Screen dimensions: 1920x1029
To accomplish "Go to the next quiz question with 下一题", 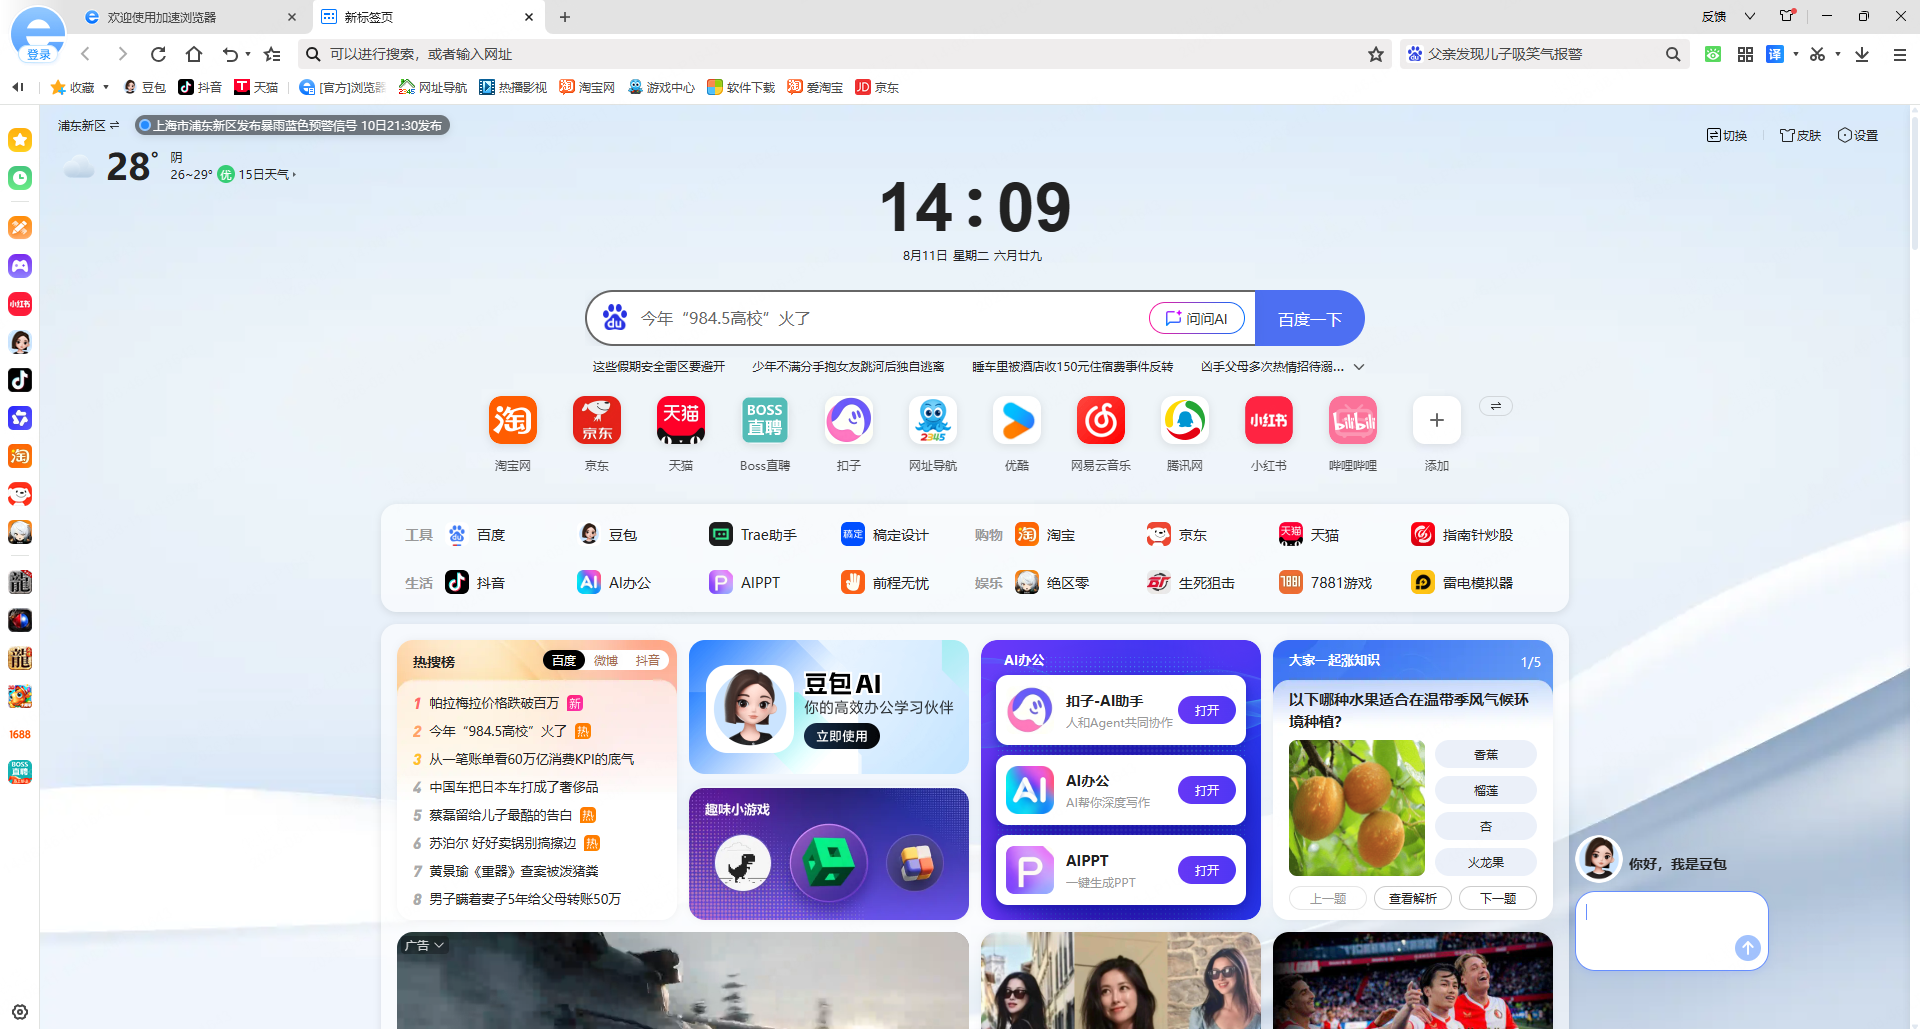I will (x=1498, y=898).
